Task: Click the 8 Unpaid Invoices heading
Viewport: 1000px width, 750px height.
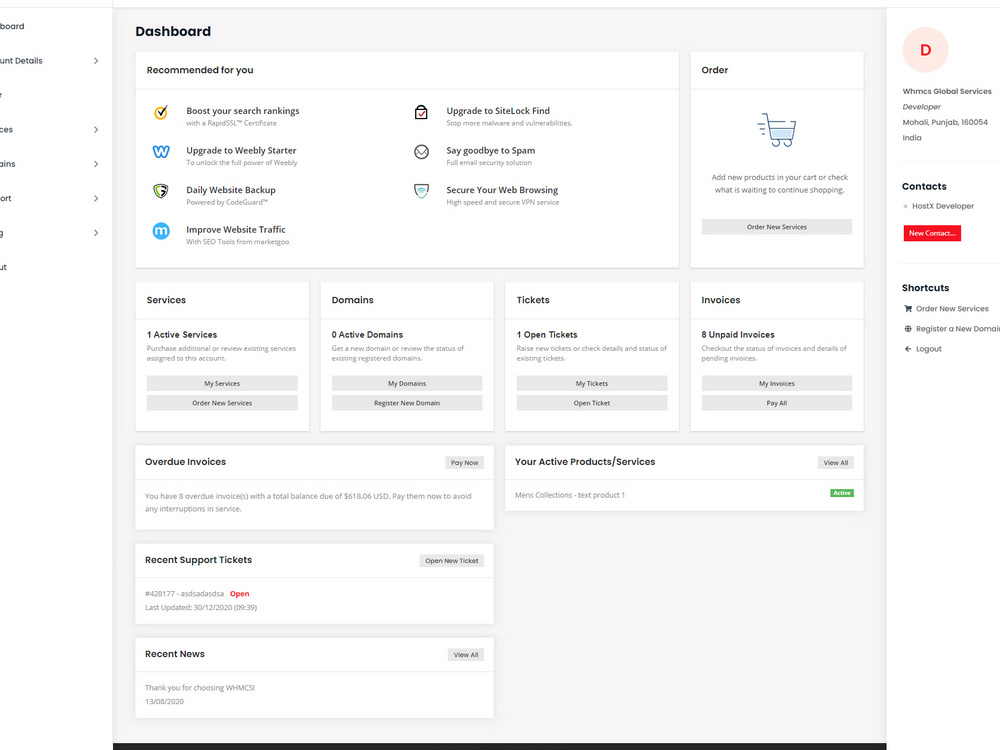Action: coord(738,335)
